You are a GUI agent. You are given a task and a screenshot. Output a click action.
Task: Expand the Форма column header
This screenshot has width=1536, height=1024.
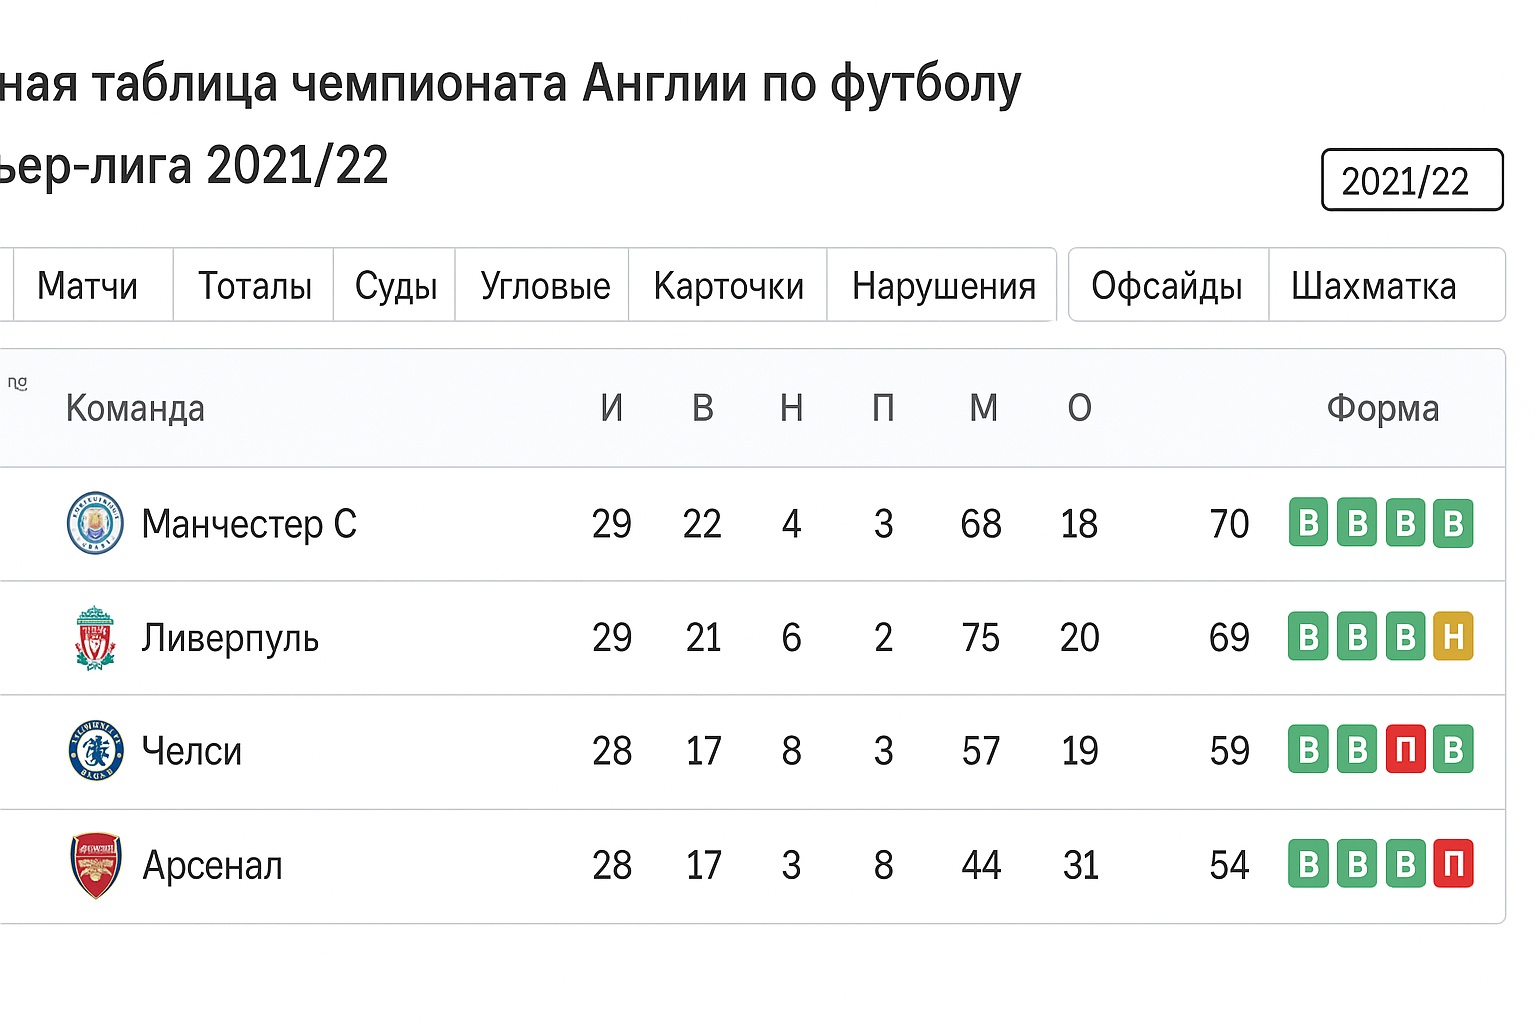tap(1382, 408)
